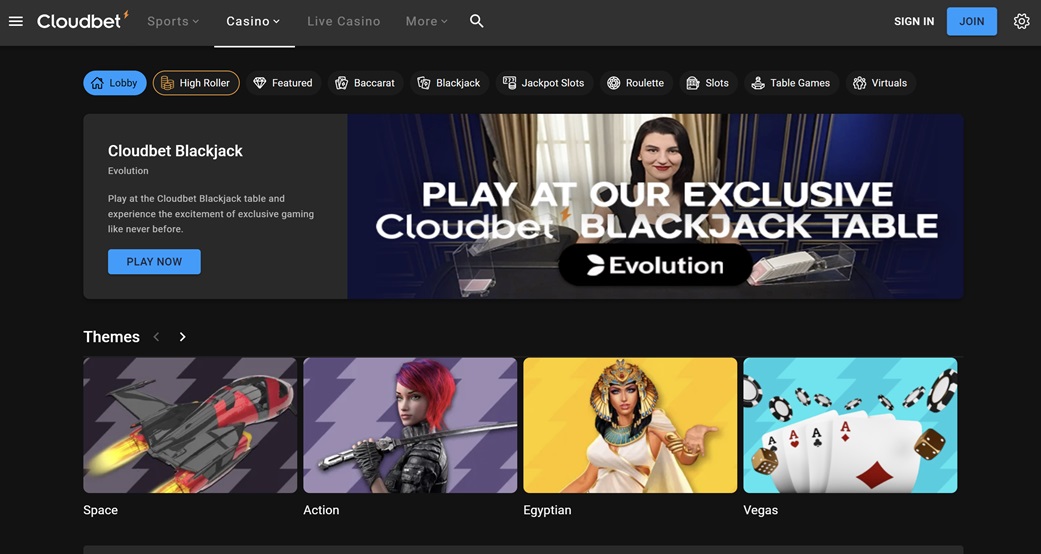Viewport: 1041px width, 554px height.
Task: Click the Action label text
Action: pyautogui.click(x=321, y=510)
